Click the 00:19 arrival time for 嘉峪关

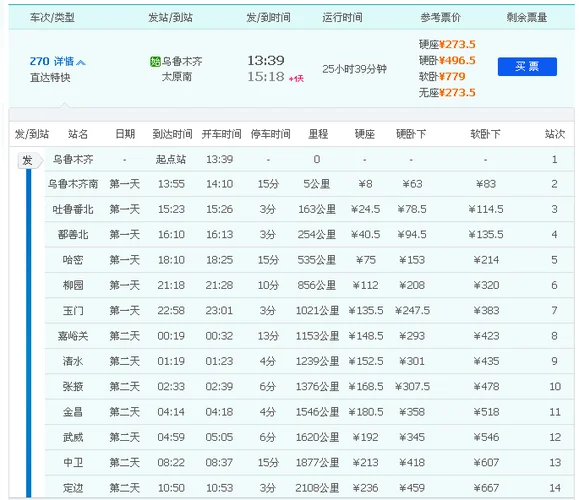coord(171,336)
